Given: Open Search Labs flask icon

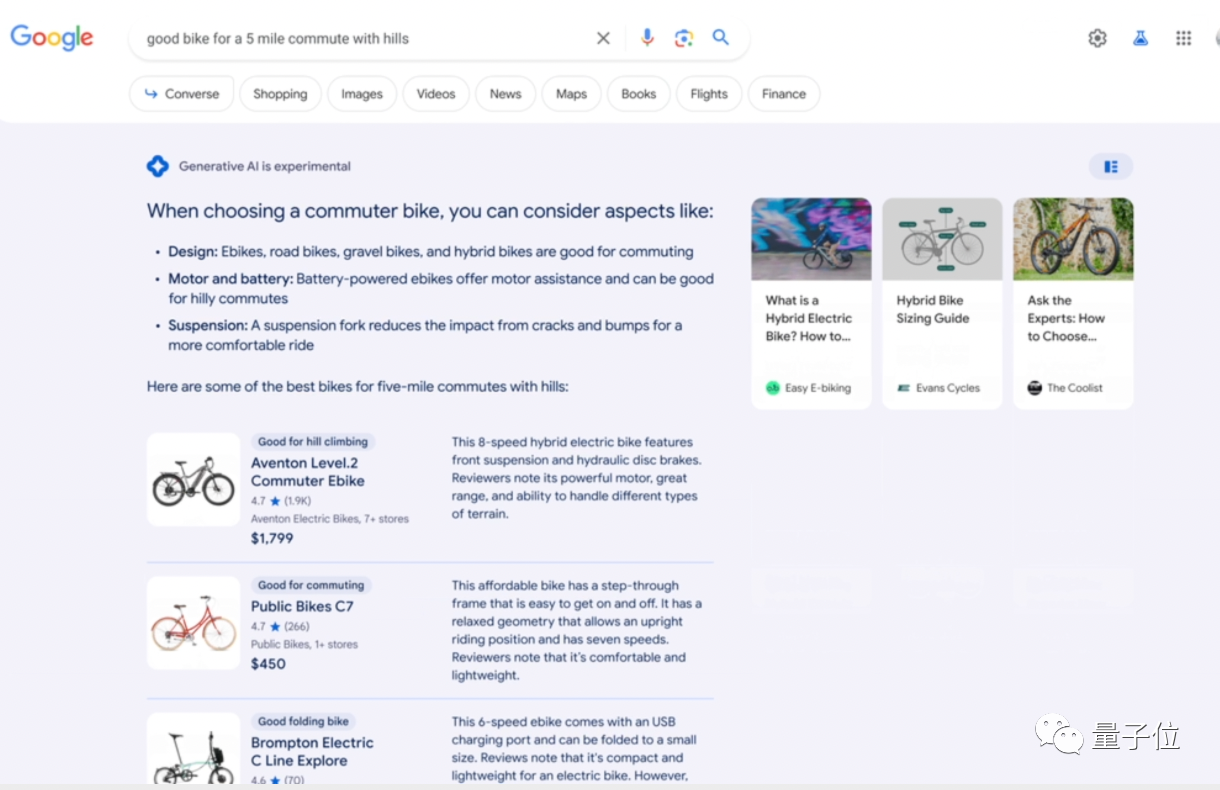Looking at the screenshot, I should pos(1140,38).
